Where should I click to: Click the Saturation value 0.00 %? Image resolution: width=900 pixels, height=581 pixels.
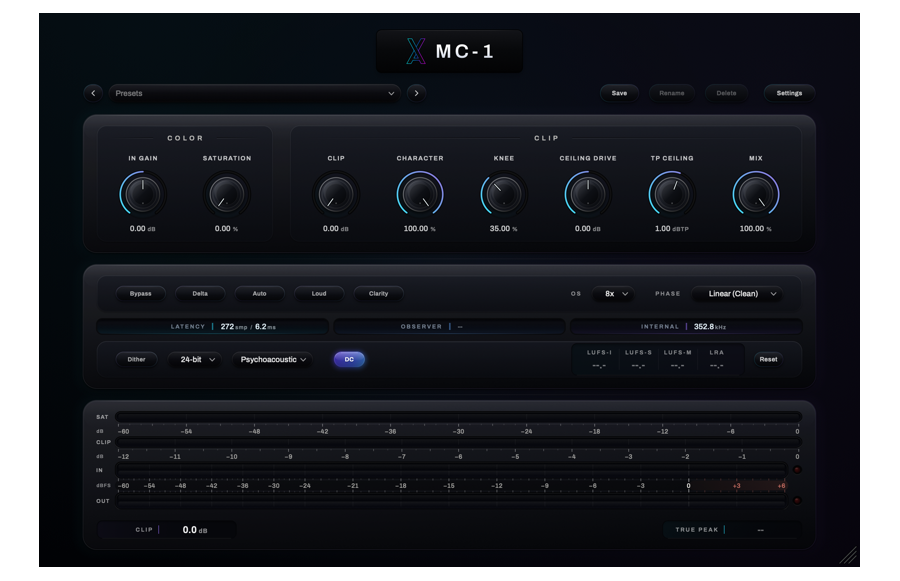226,228
